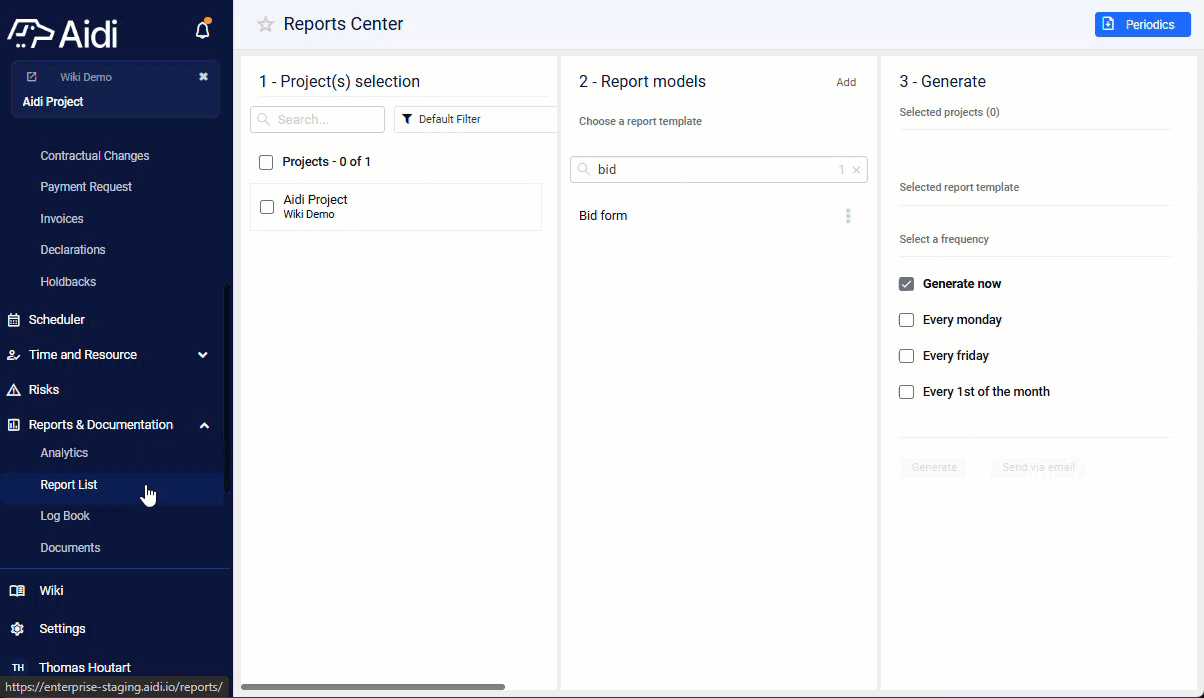Close the Wiki Demo project card
1204x698 pixels.
coord(203,77)
